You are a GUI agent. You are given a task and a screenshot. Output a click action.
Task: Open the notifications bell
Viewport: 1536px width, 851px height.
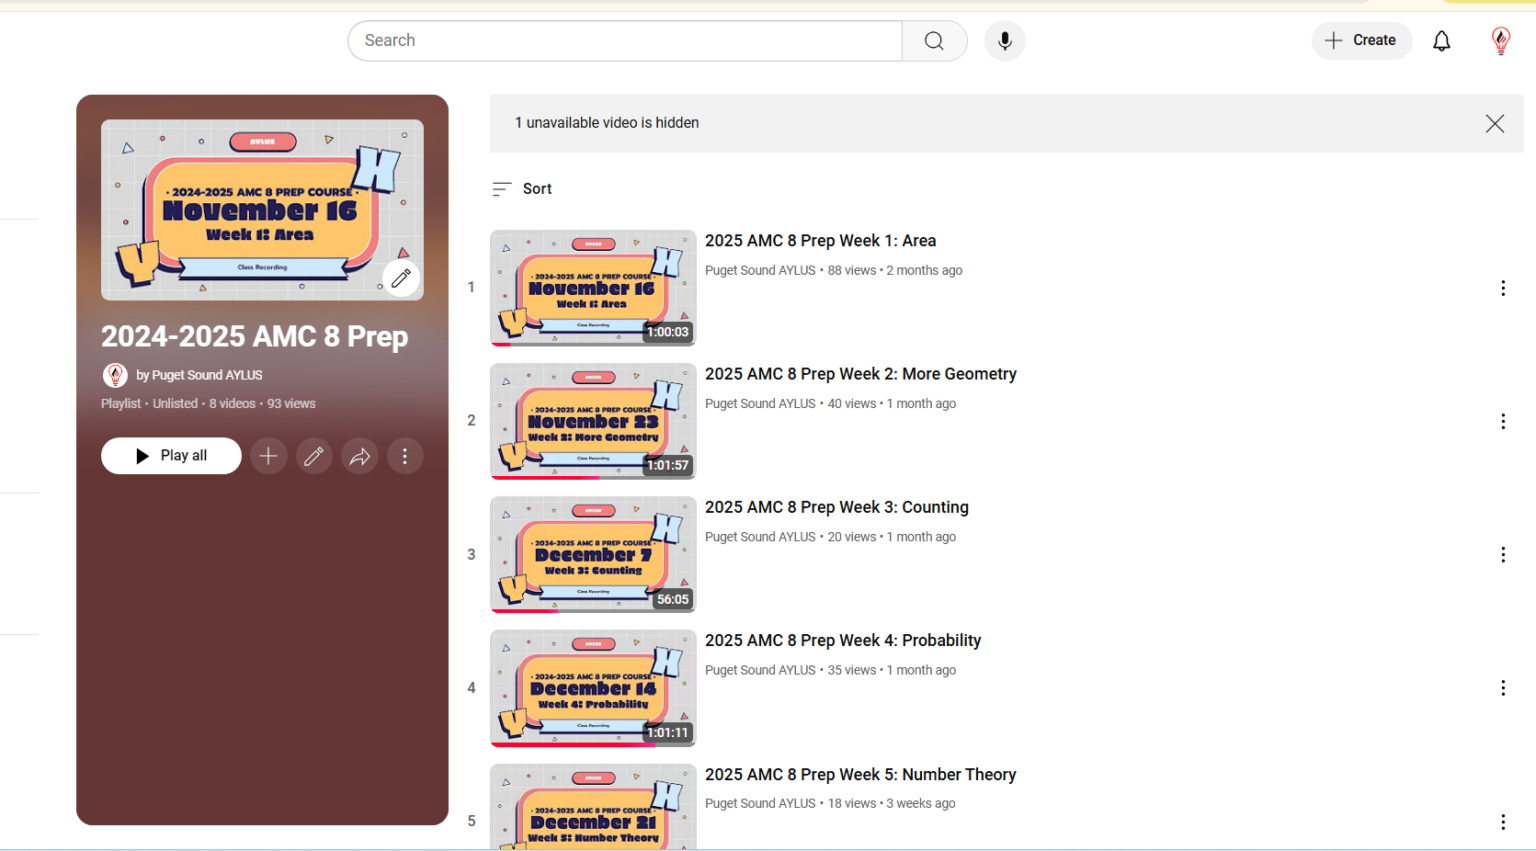click(1441, 41)
